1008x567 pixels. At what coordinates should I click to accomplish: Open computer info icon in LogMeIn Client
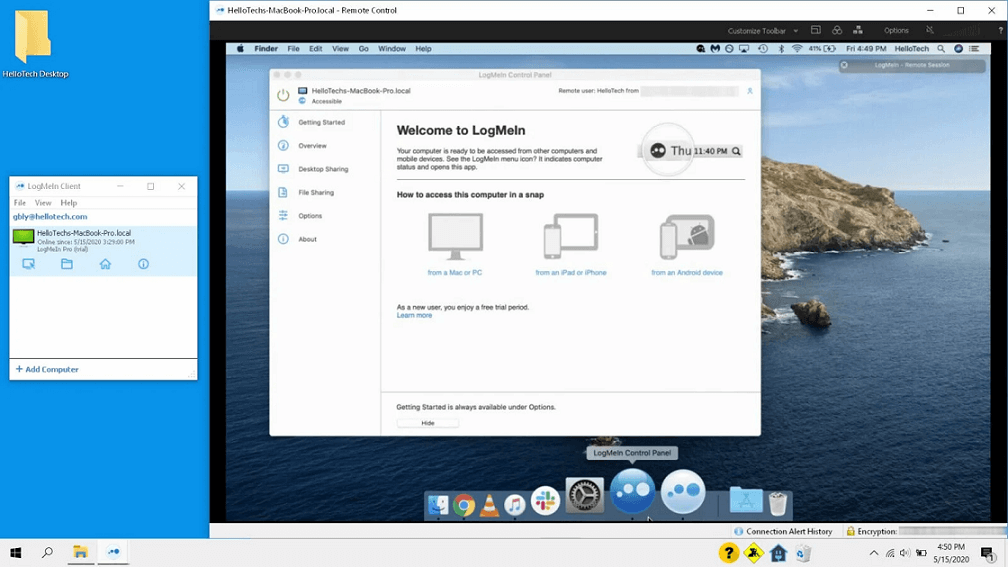click(x=143, y=264)
